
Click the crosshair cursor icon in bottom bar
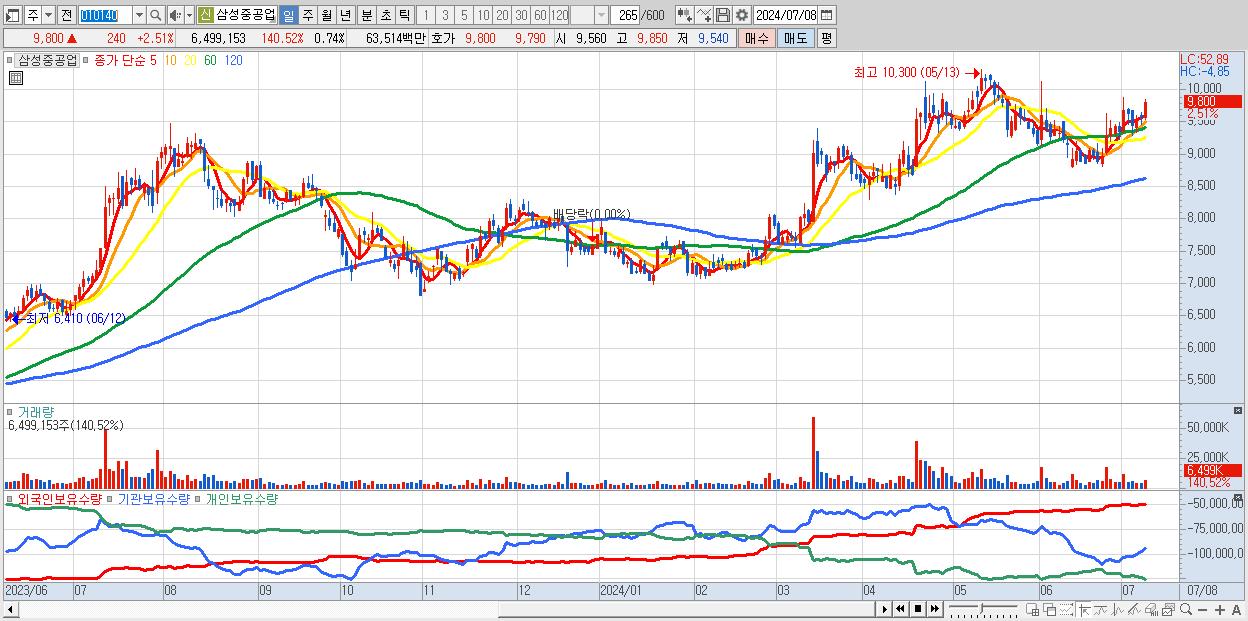point(1084,610)
